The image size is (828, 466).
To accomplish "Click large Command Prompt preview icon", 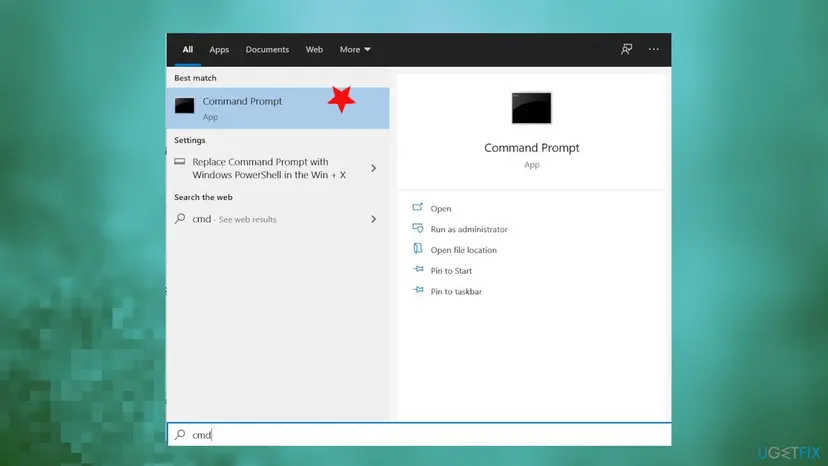I will (x=531, y=108).
